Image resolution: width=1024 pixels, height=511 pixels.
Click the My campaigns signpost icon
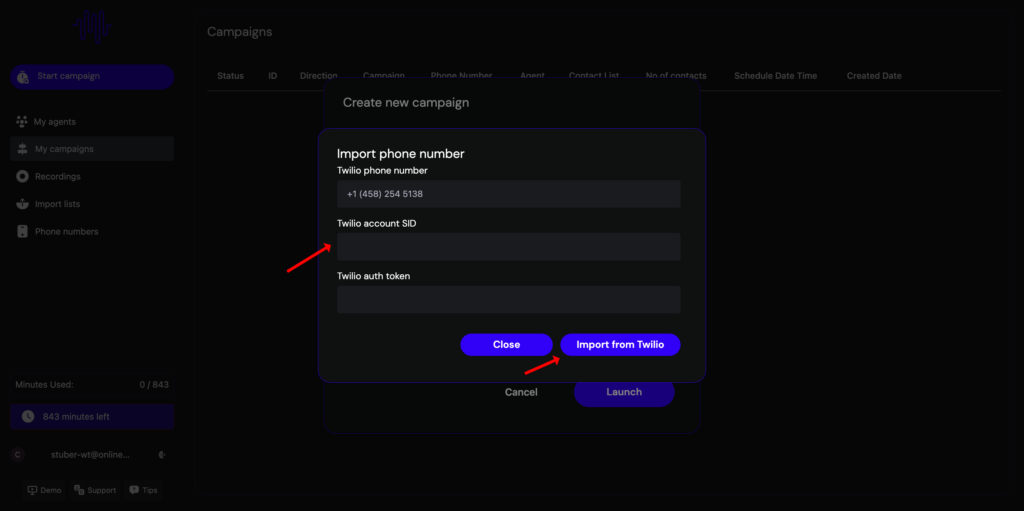click(x=22, y=149)
